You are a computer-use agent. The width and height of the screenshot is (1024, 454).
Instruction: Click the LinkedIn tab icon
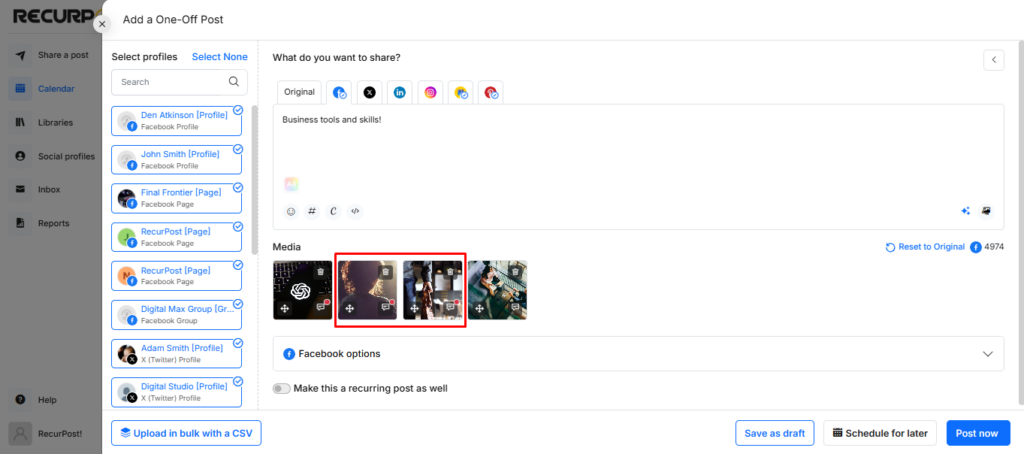[400, 93]
